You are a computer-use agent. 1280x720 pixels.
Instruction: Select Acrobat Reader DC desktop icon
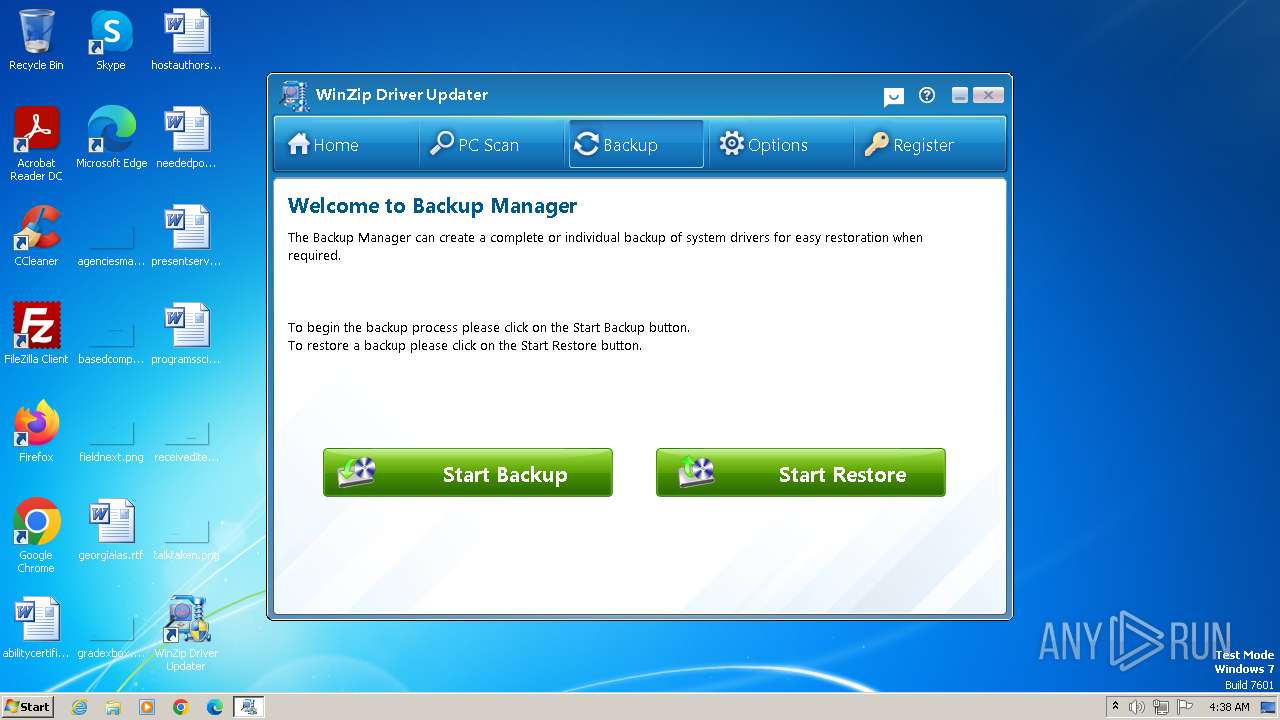pyautogui.click(x=36, y=144)
